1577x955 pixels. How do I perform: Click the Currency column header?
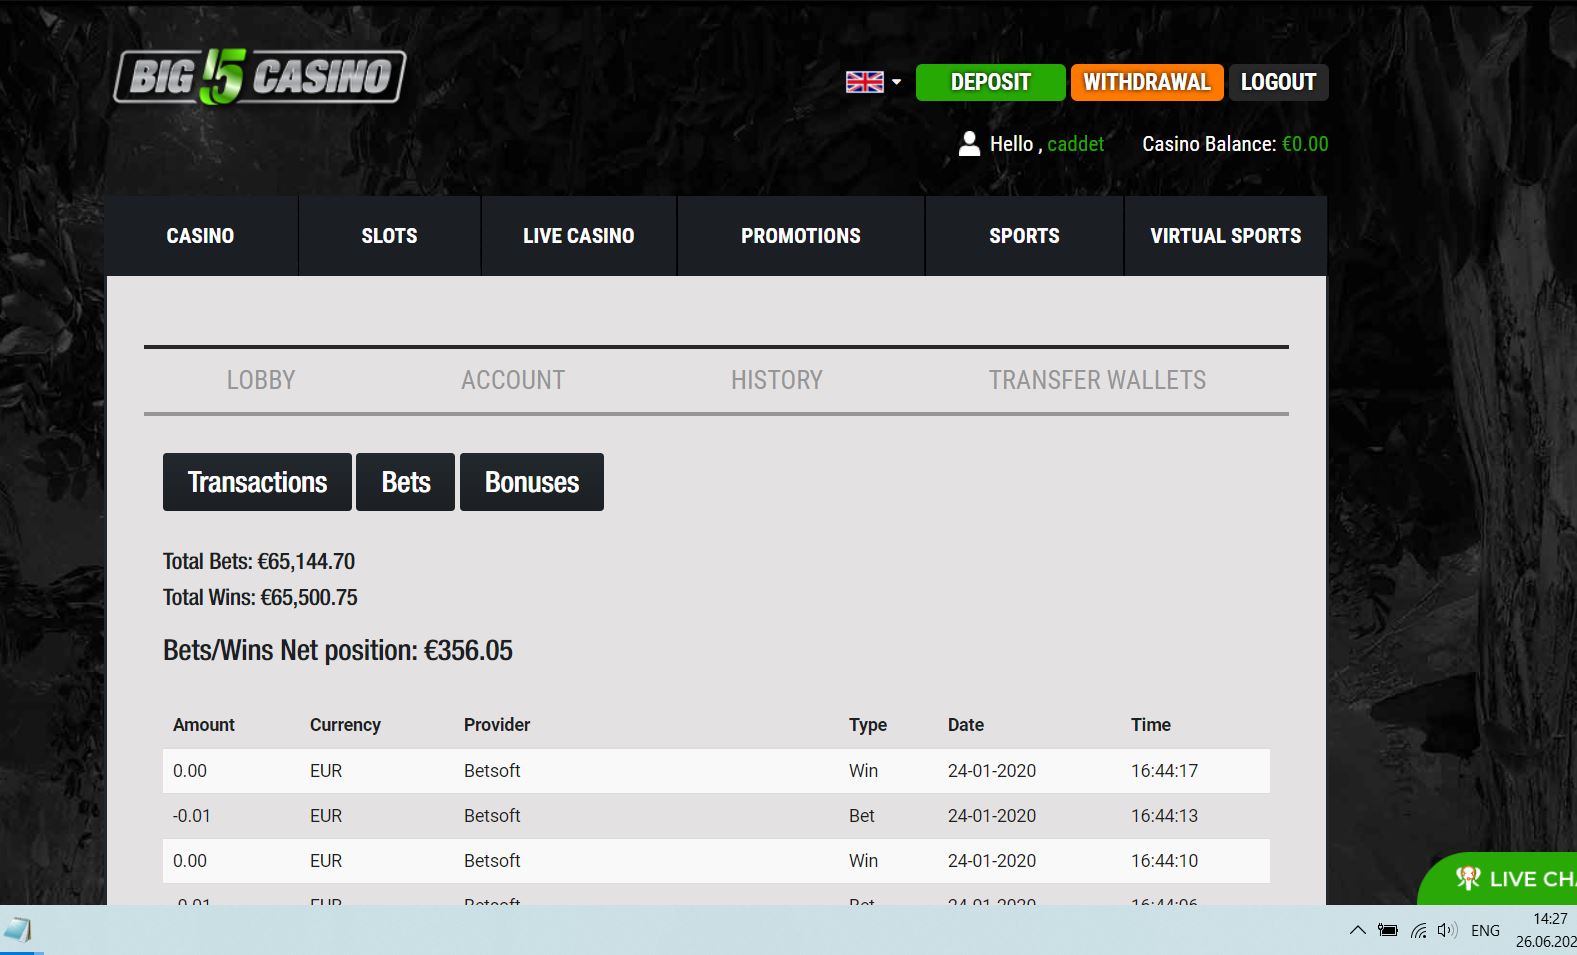tap(345, 725)
